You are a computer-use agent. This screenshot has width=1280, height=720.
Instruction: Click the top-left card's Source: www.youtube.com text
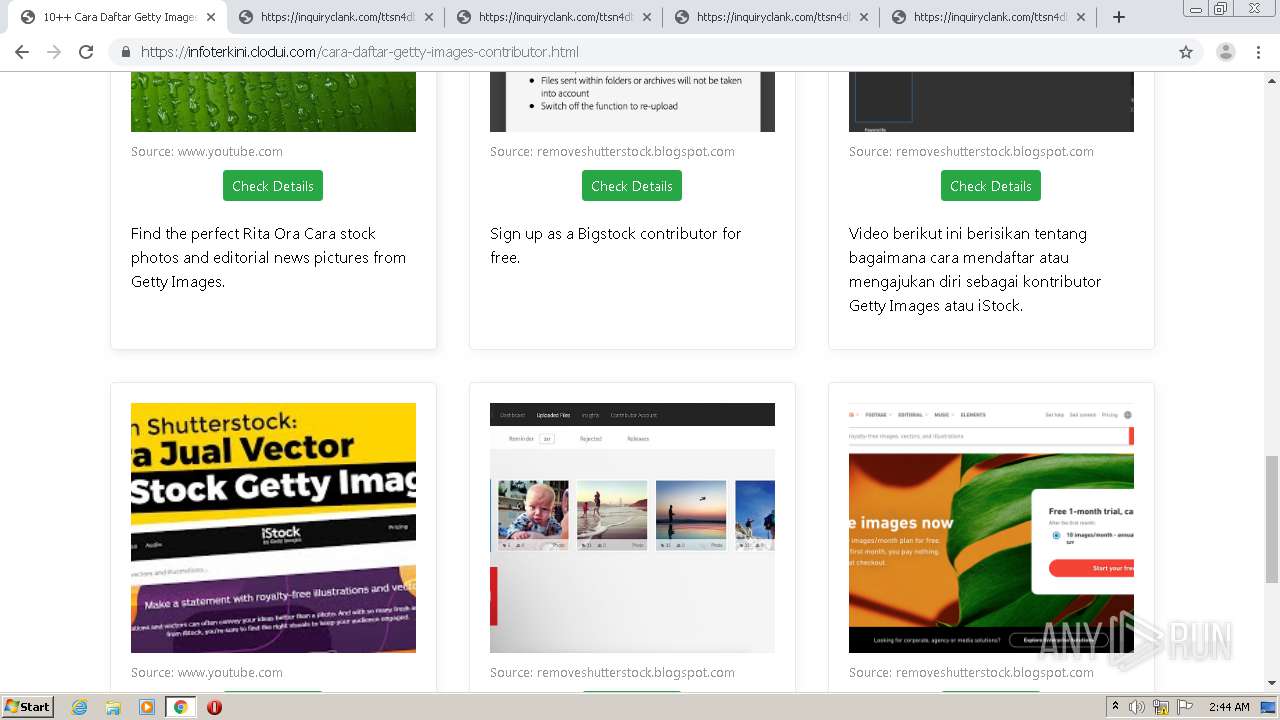pos(207,152)
